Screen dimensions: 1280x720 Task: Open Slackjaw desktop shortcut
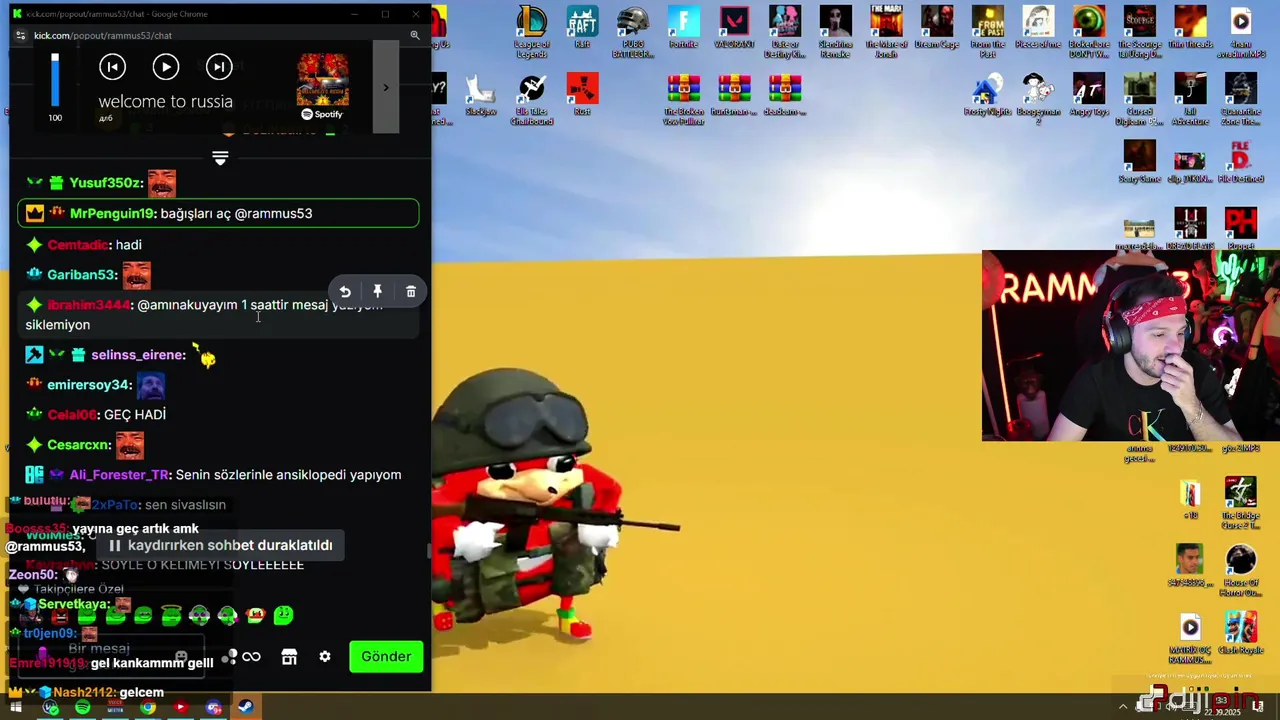481,94
